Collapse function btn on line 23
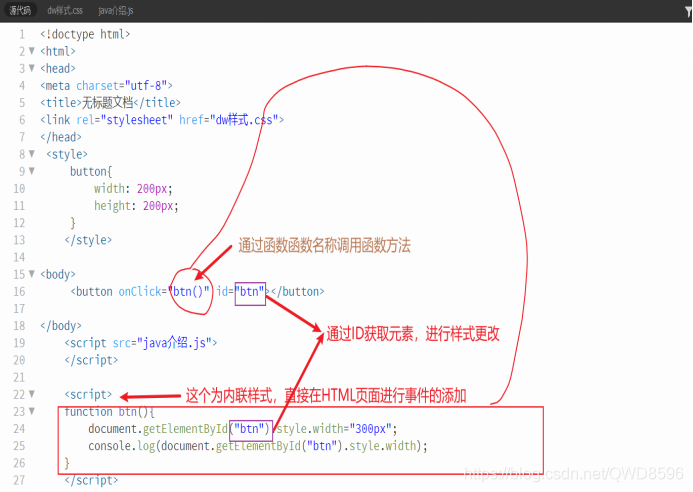 click(x=32, y=411)
